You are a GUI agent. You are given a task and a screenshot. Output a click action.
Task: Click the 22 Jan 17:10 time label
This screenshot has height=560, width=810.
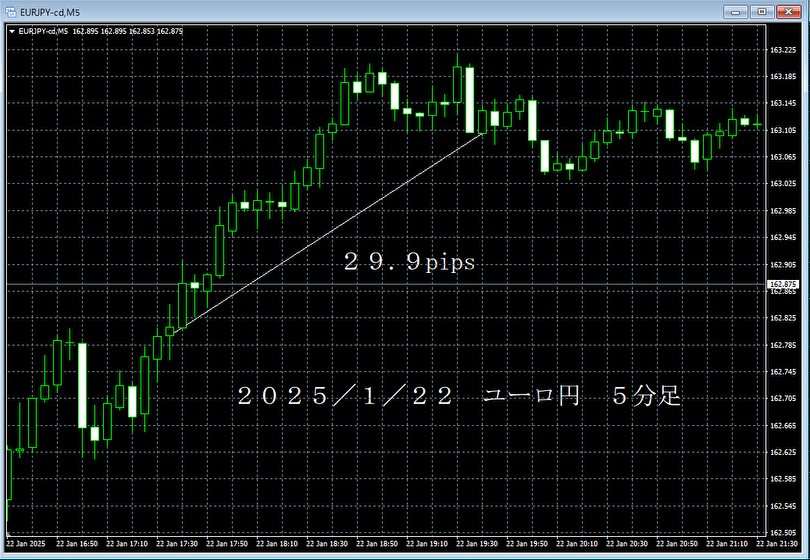tap(127, 544)
